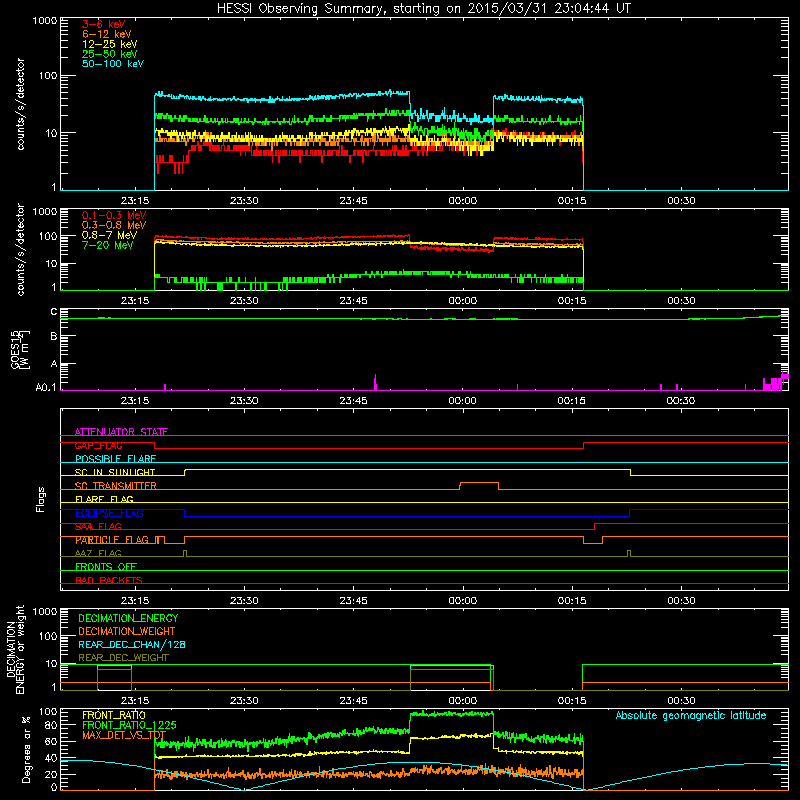800x800 pixels.
Task: Click the 00:15 tick under the decimation panel
Action: [x=572, y=701]
